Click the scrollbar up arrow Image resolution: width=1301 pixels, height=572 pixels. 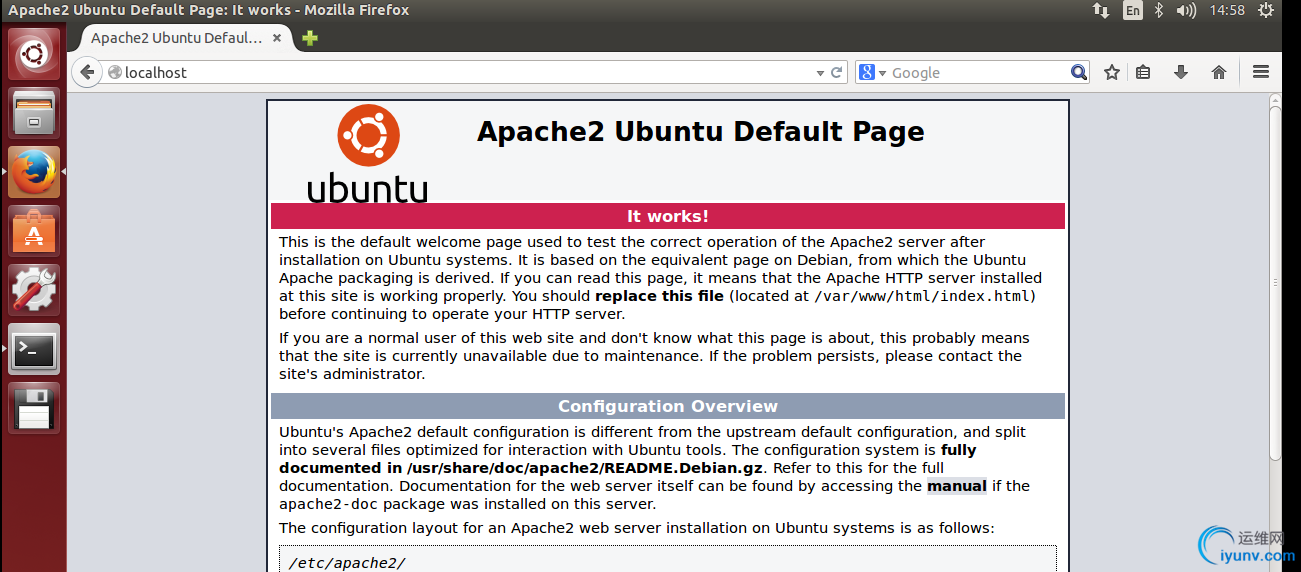pos(1275,99)
